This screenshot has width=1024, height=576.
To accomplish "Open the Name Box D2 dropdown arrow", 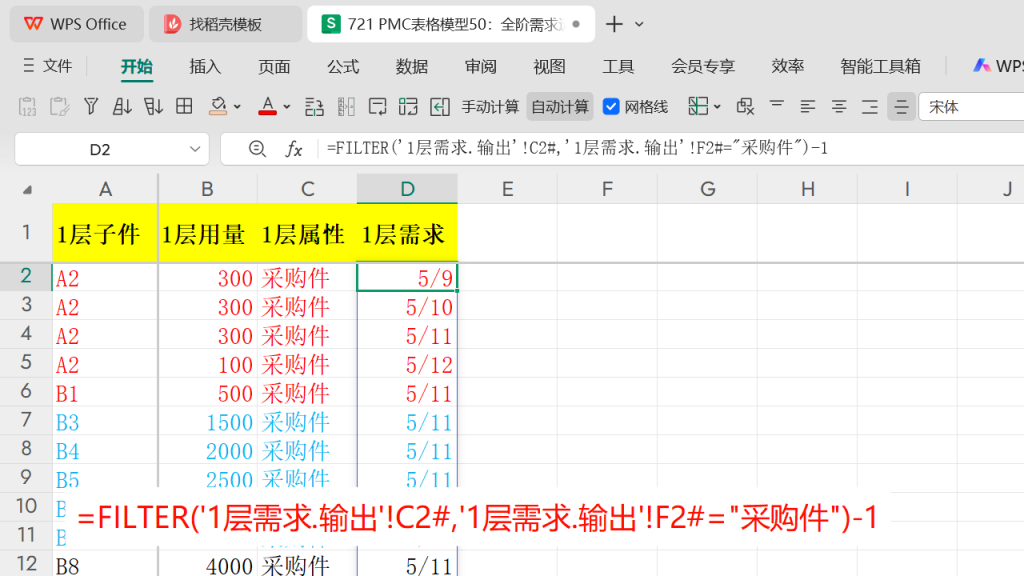I will [x=195, y=150].
